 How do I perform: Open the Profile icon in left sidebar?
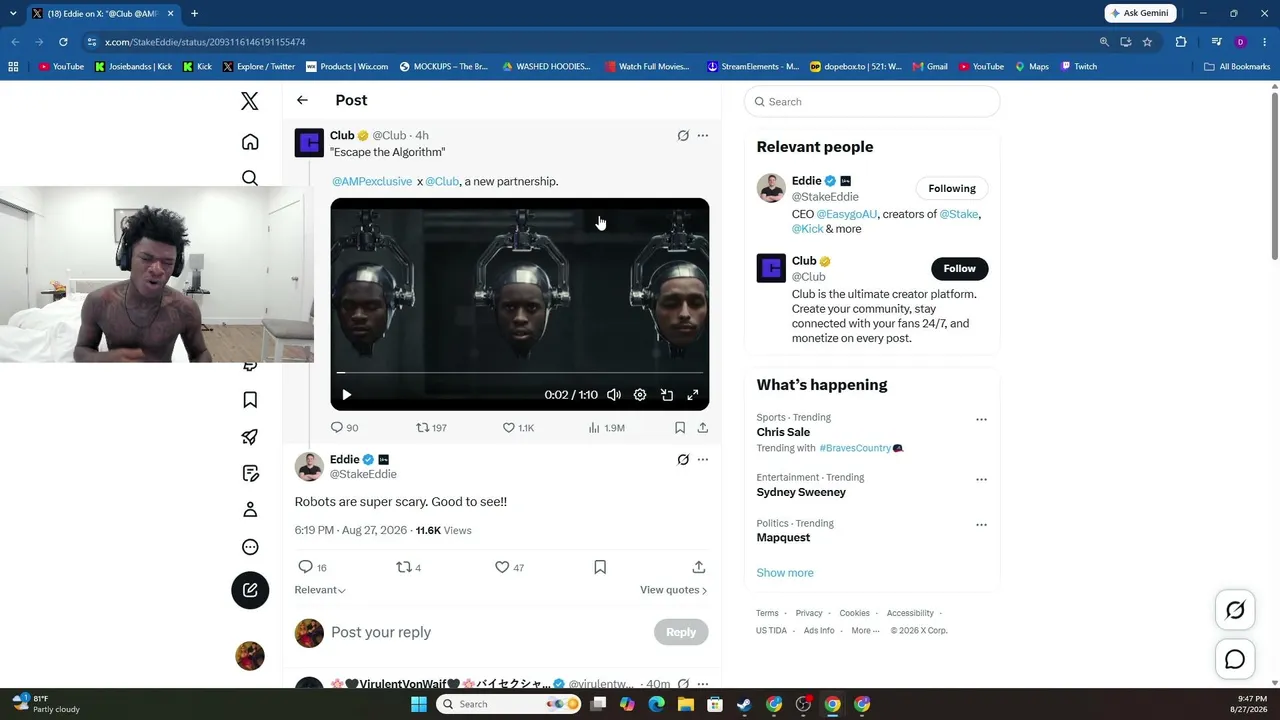pyautogui.click(x=250, y=510)
